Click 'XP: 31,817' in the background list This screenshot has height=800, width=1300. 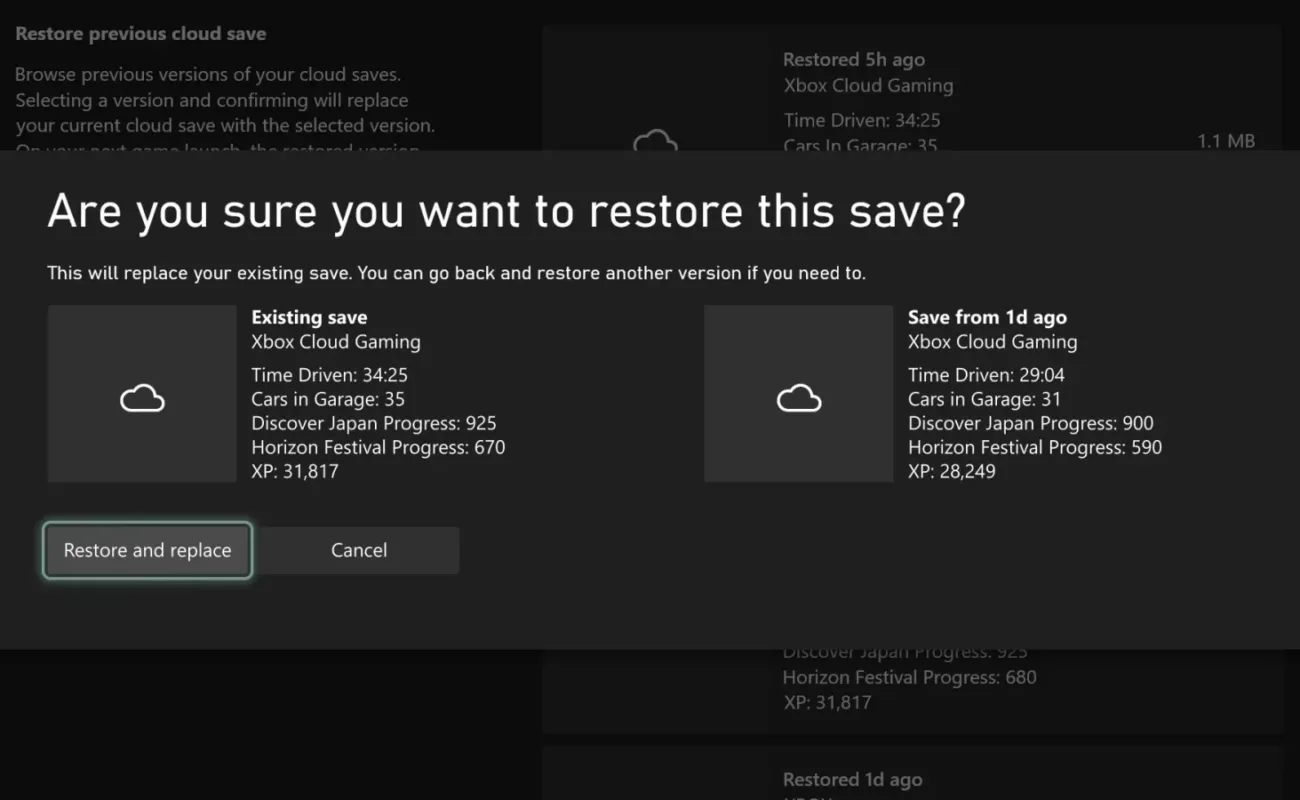tap(827, 702)
